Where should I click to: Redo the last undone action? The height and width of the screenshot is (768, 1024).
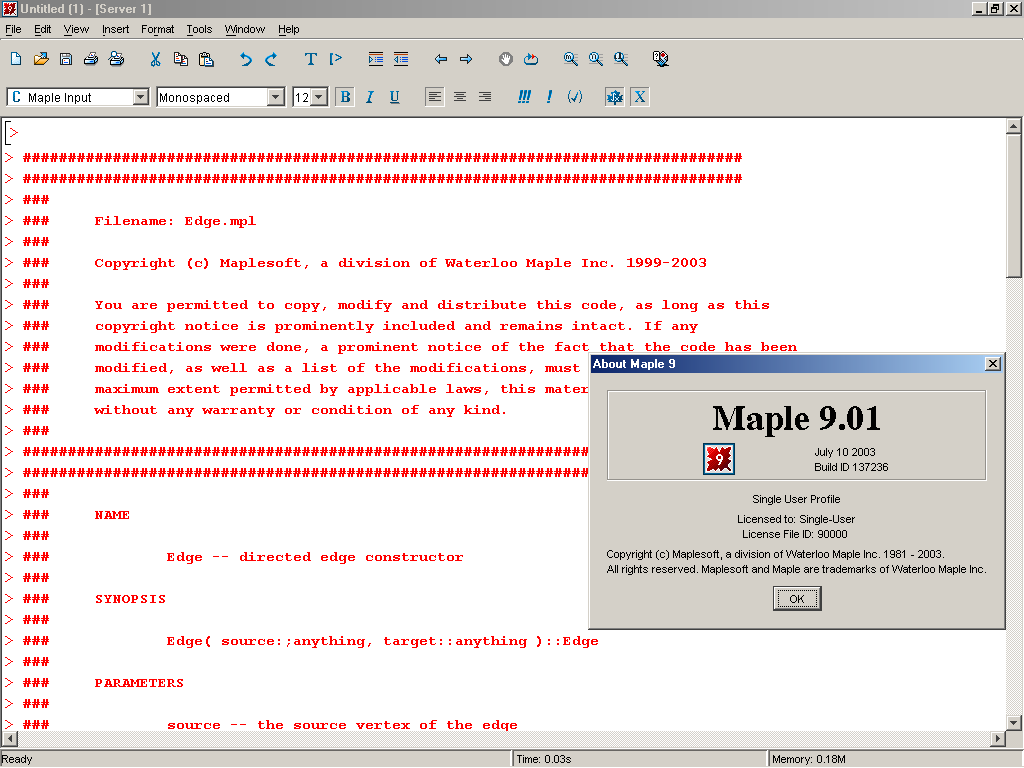point(270,59)
